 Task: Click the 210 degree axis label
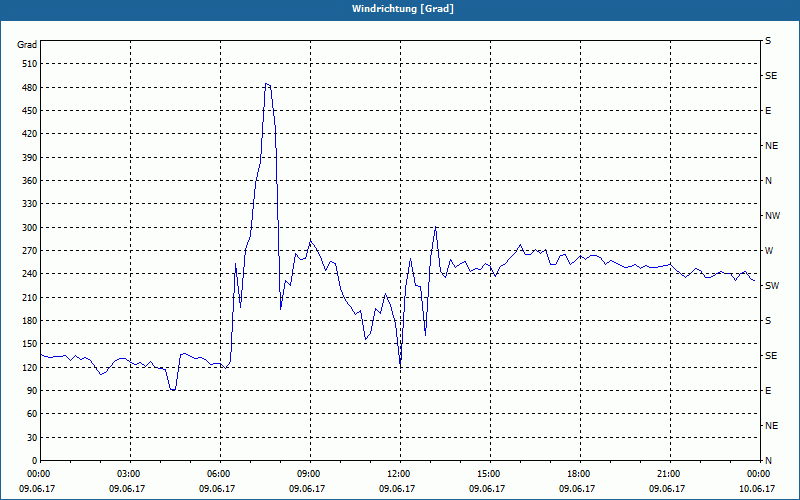click(31, 297)
